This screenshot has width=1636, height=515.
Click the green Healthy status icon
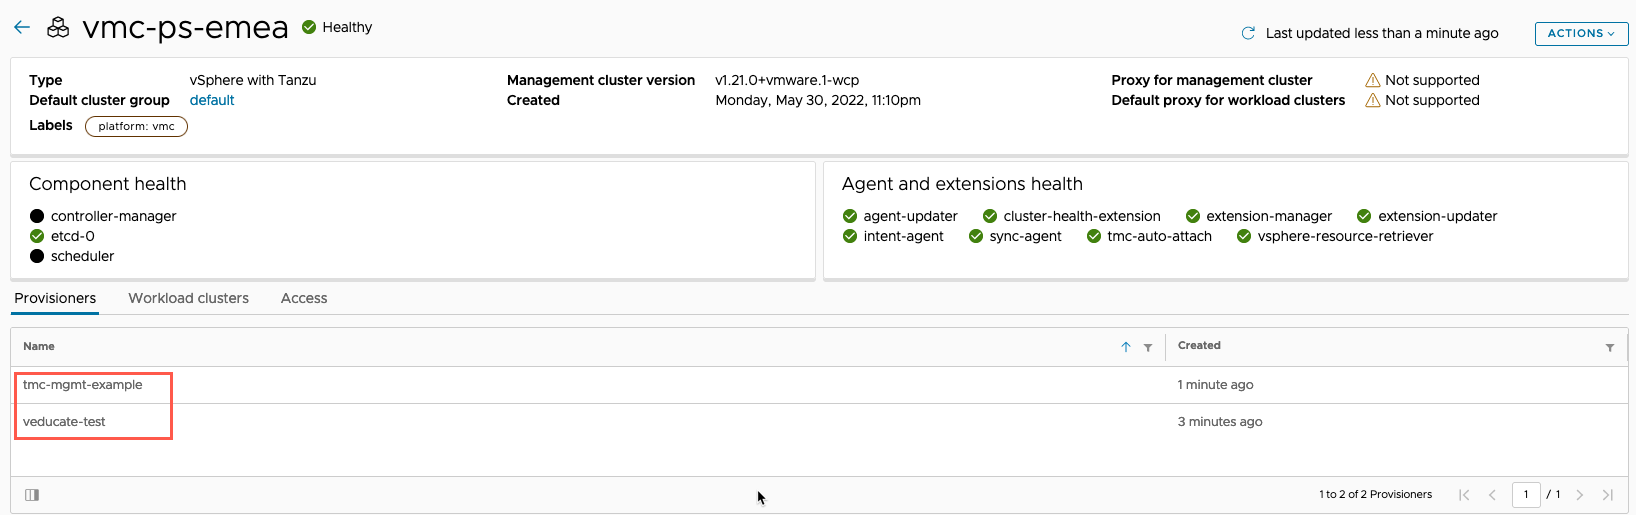tap(309, 27)
